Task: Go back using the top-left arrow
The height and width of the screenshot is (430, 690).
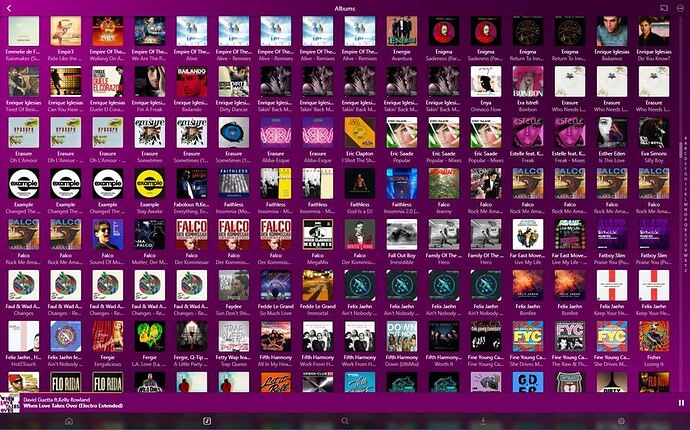Action: (9, 8)
